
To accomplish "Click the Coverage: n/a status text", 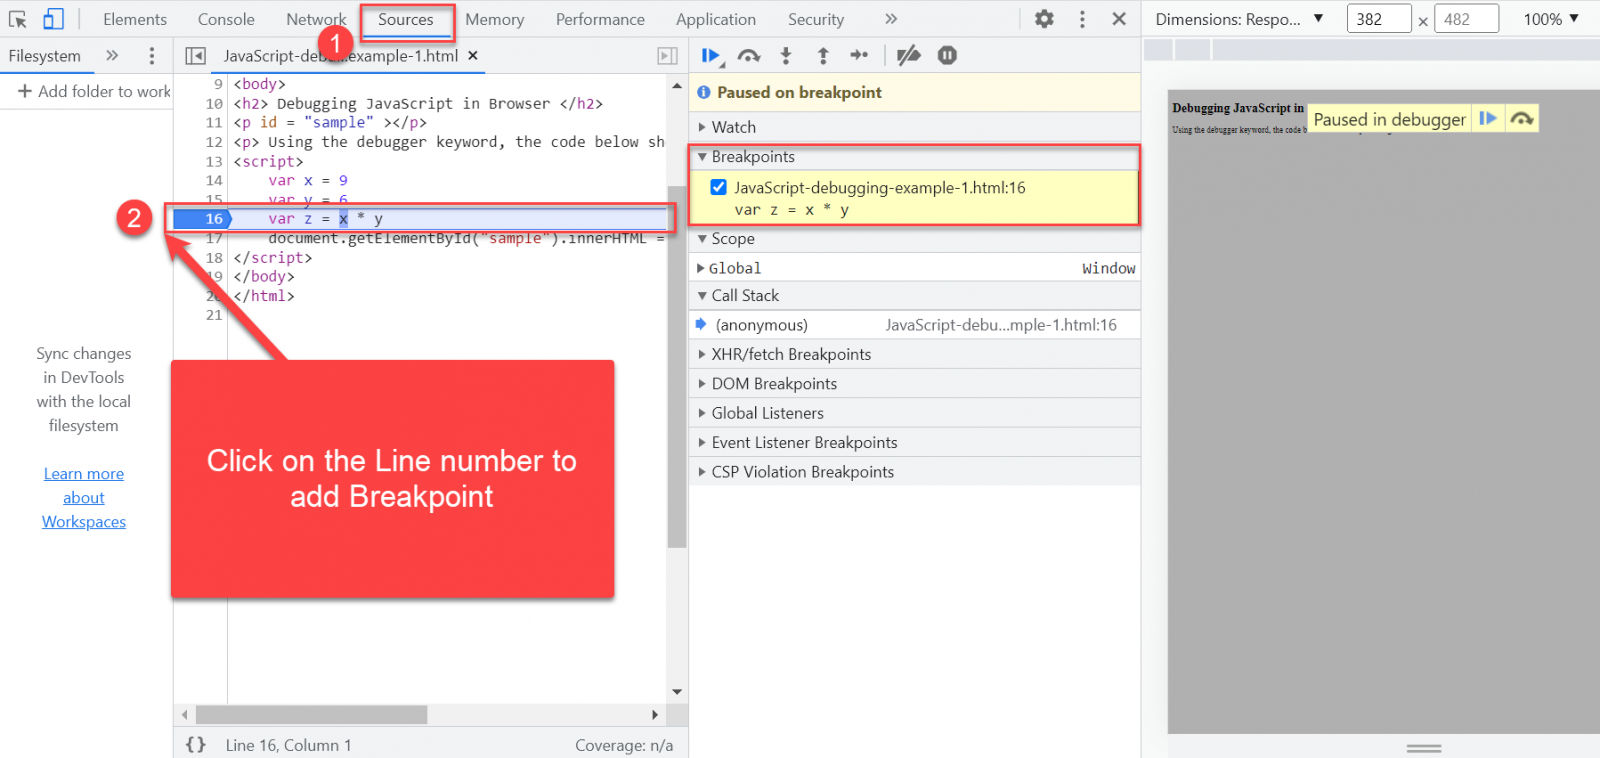I will tap(624, 745).
